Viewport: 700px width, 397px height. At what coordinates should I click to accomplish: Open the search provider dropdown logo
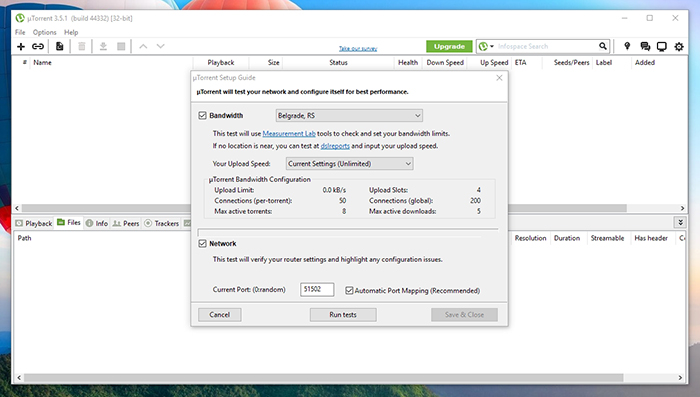[486, 46]
